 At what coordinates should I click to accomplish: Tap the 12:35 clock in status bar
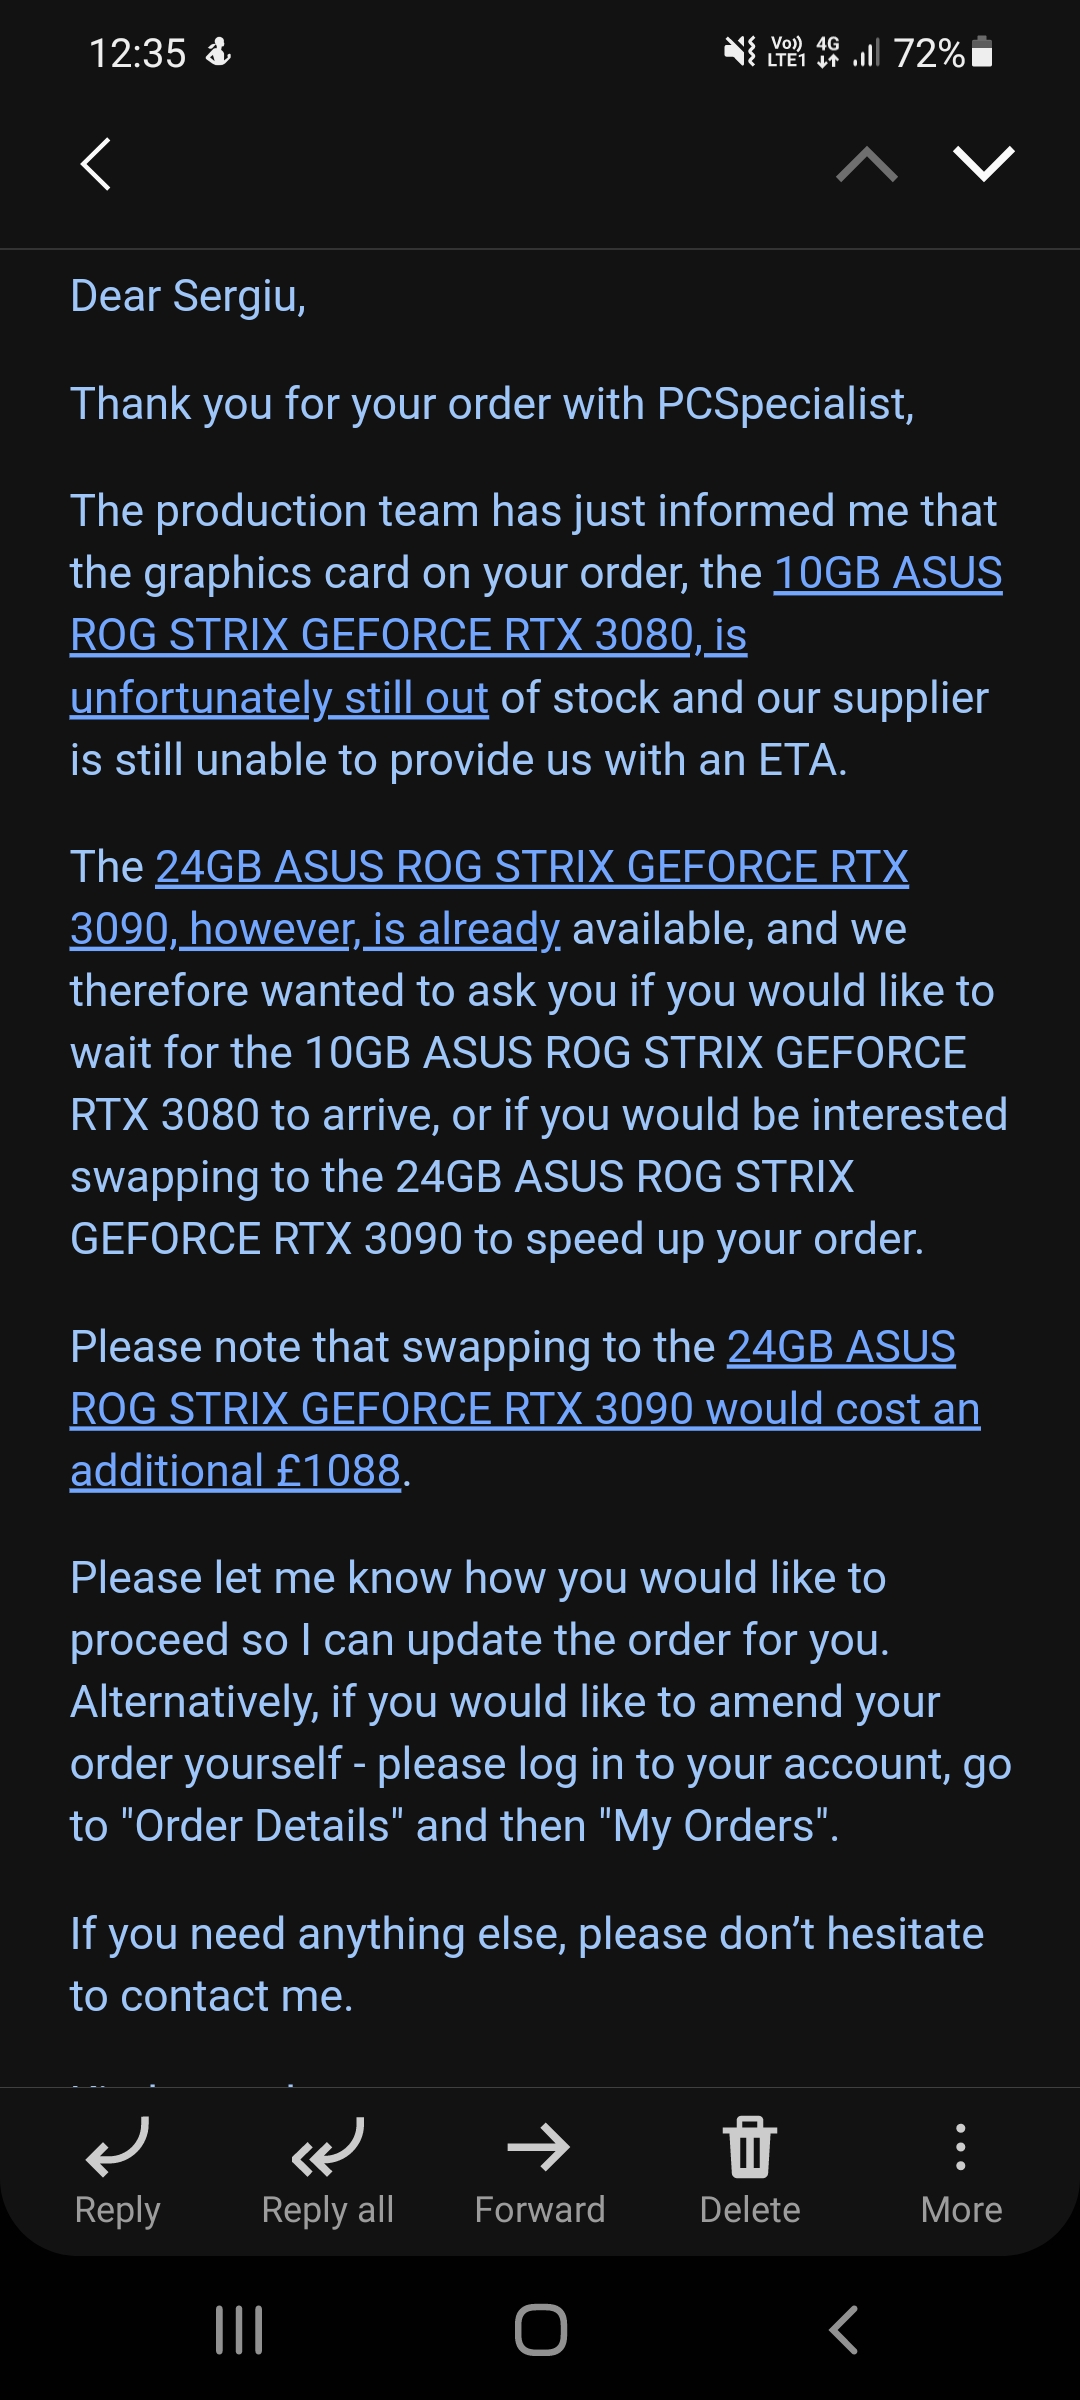coord(138,53)
